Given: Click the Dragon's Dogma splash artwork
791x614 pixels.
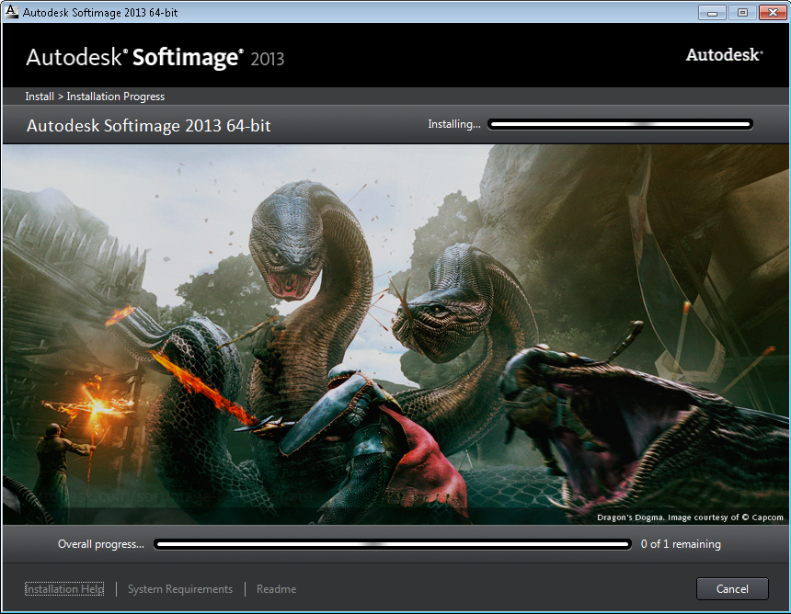Looking at the screenshot, I should click(x=395, y=330).
